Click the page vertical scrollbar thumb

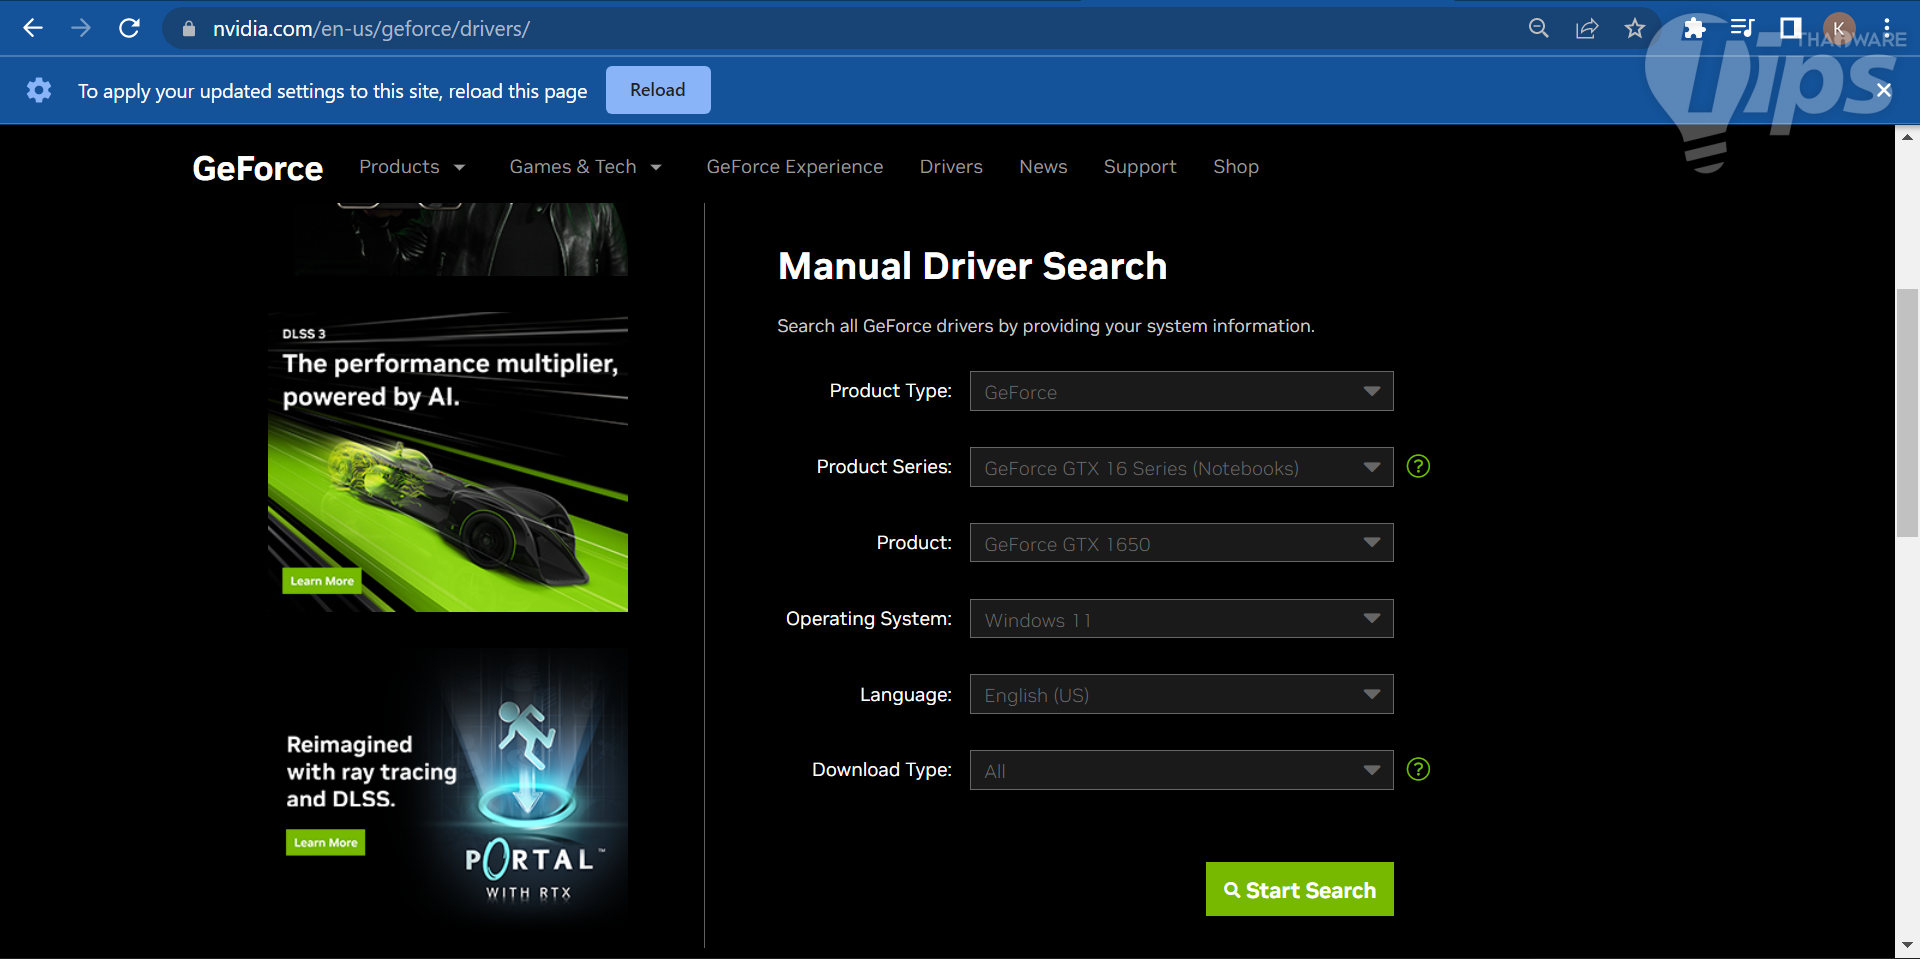(1907, 412)
